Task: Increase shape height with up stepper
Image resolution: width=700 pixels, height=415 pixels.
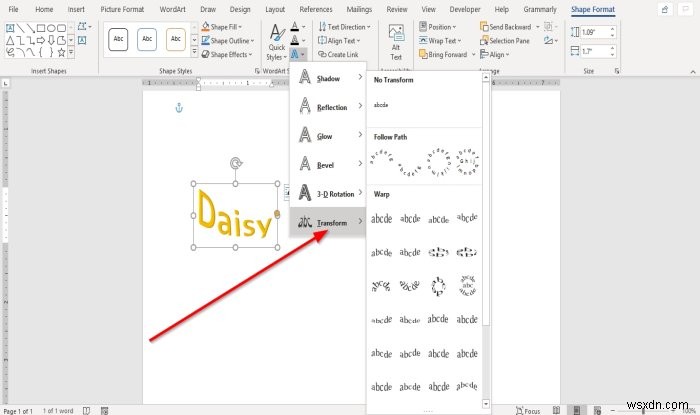Action: pyautogui.click(x=612, y=29)
